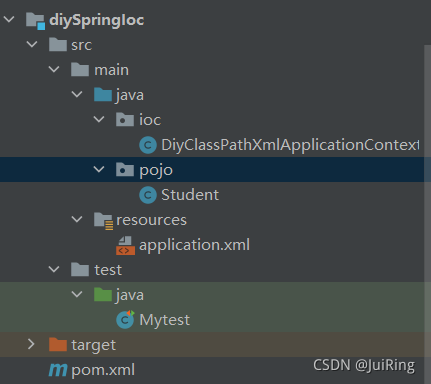Select the java label under main
431x384 pixels.
tap(130, 96)
